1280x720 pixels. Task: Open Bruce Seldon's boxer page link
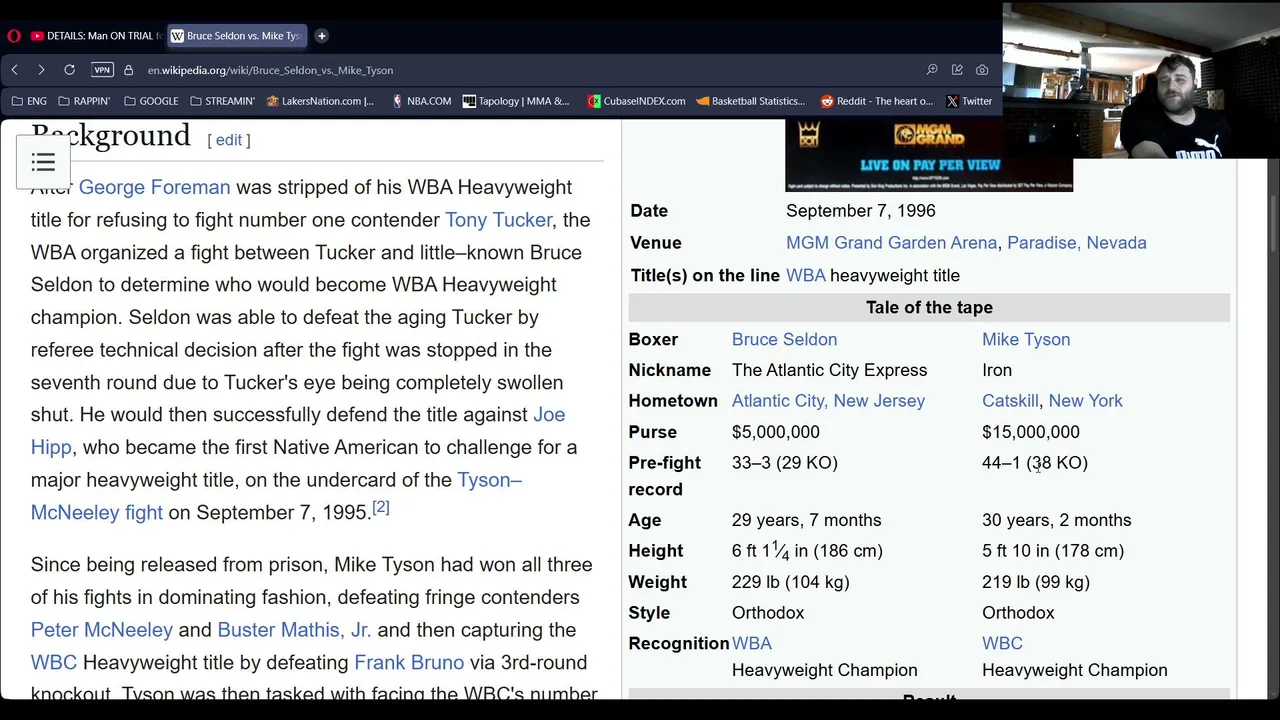[784, 339]
